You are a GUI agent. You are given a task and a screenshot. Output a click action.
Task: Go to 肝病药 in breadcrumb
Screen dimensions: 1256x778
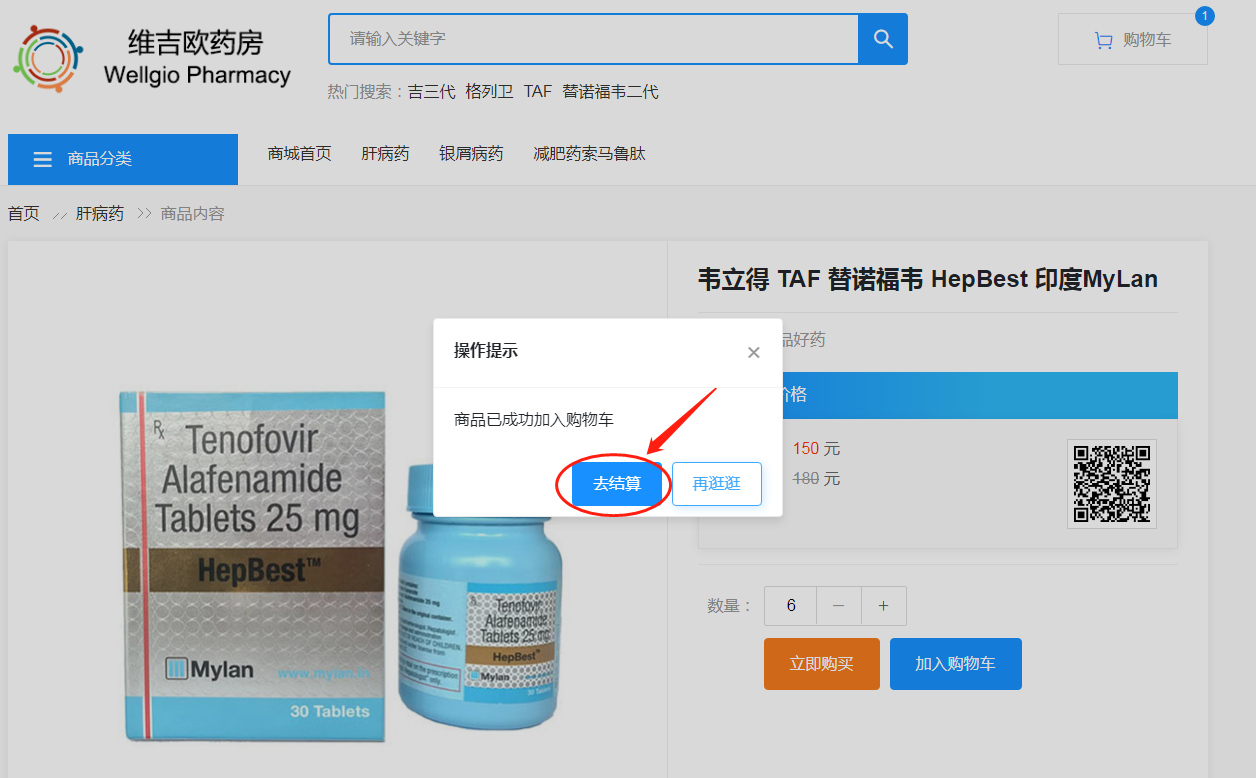click(100, 213)
